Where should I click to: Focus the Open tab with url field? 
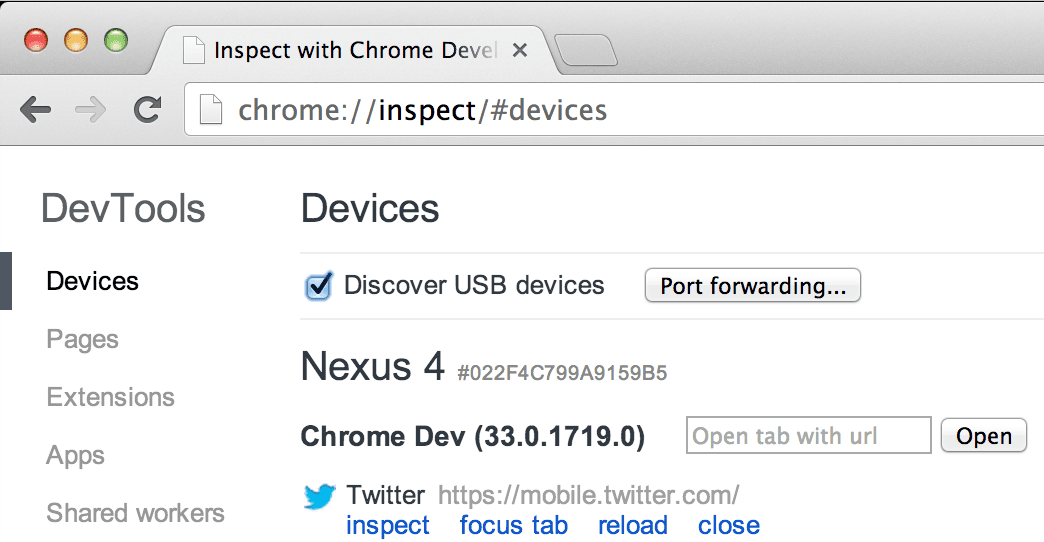808,436
